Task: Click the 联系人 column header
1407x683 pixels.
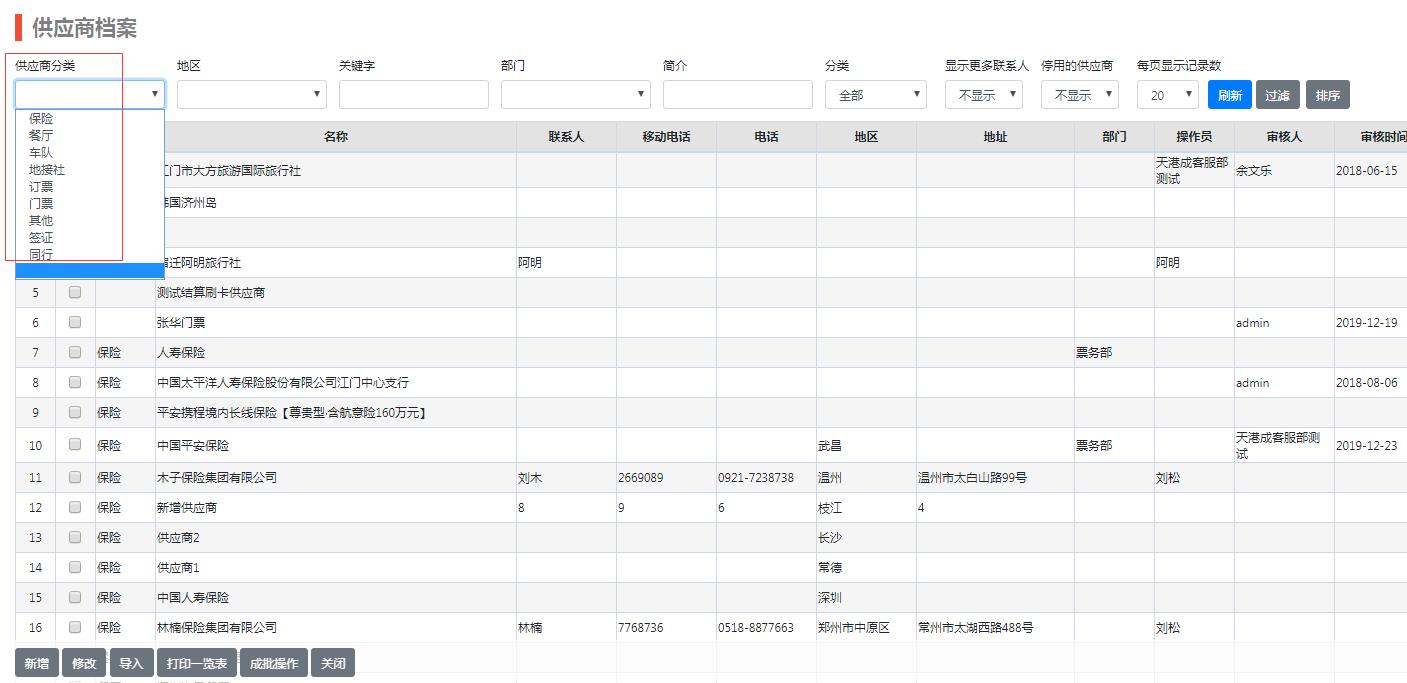Action: click(566, 137)
